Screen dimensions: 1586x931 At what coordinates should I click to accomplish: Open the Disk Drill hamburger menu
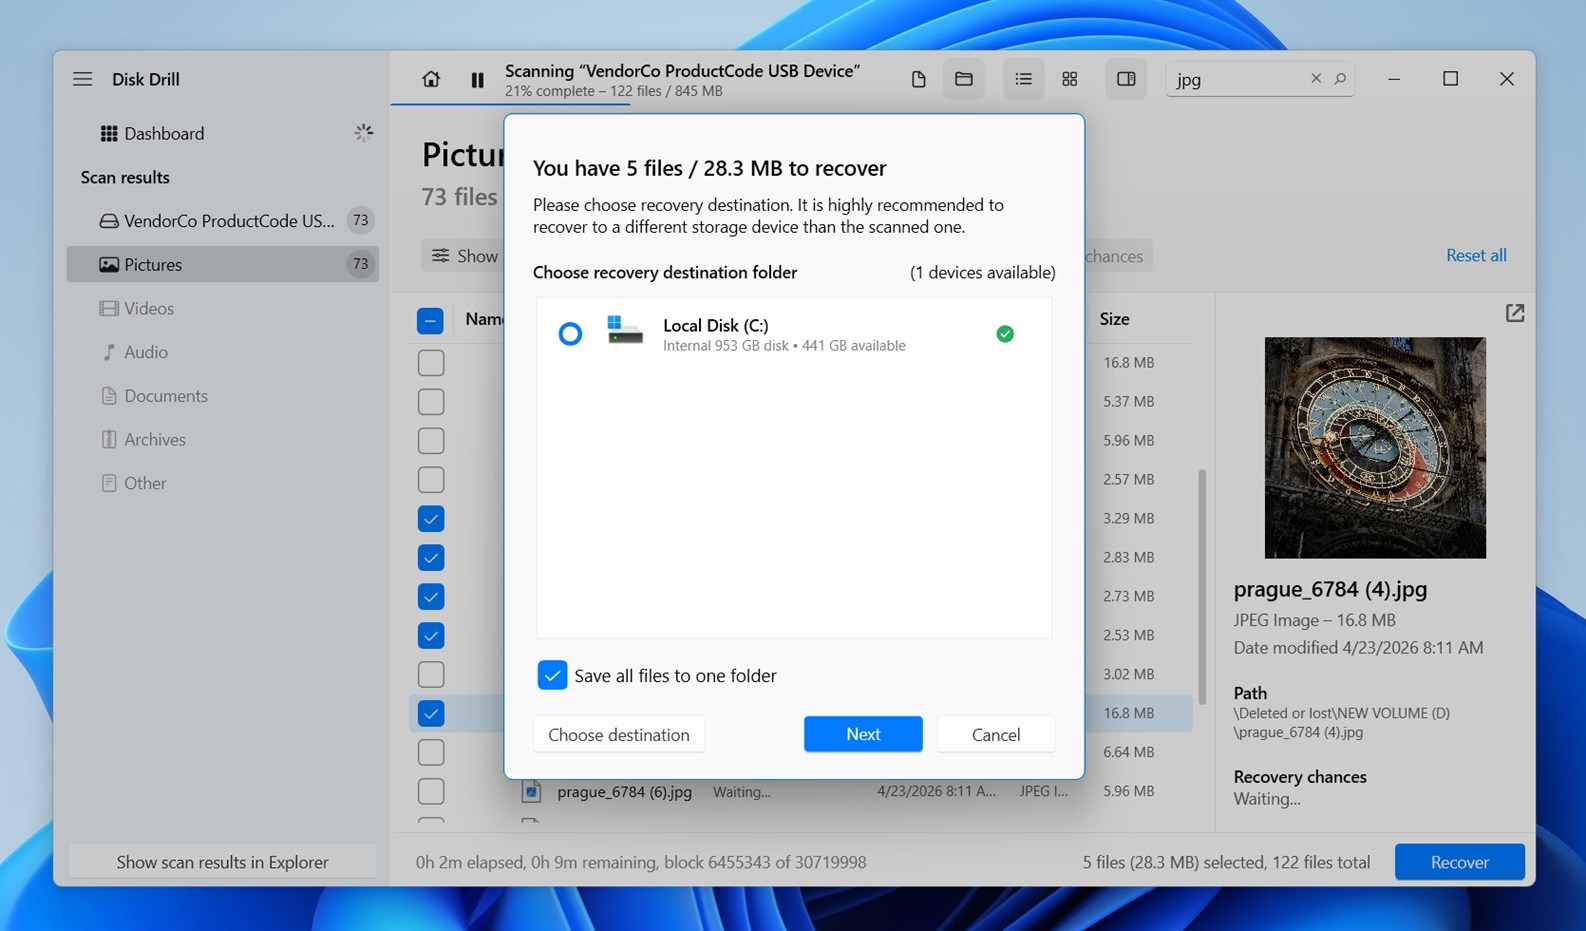[82, 79]
